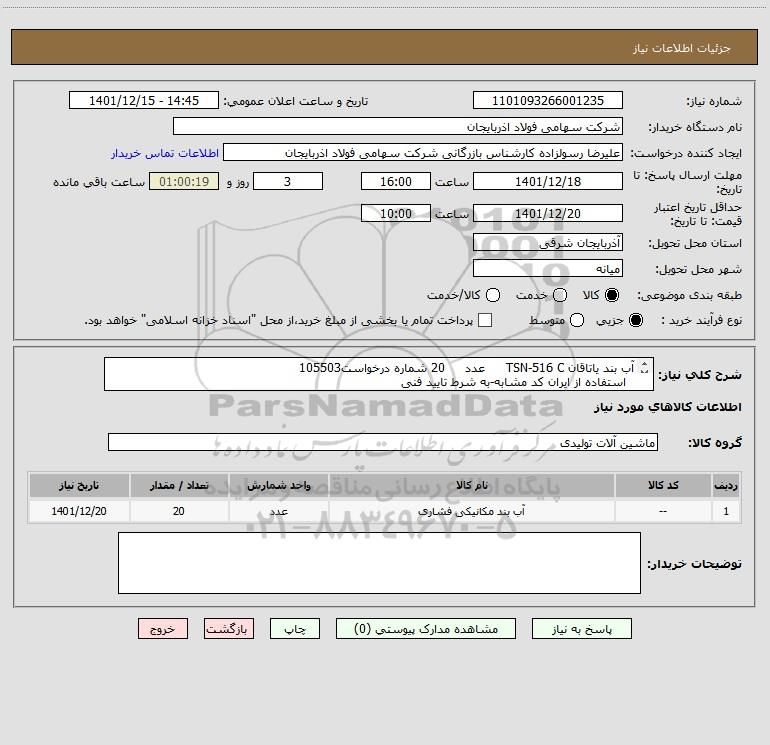Viewport: 770px width, 745px height.
Task: Click the price validity date 1401/12/20
Action: 548,213
